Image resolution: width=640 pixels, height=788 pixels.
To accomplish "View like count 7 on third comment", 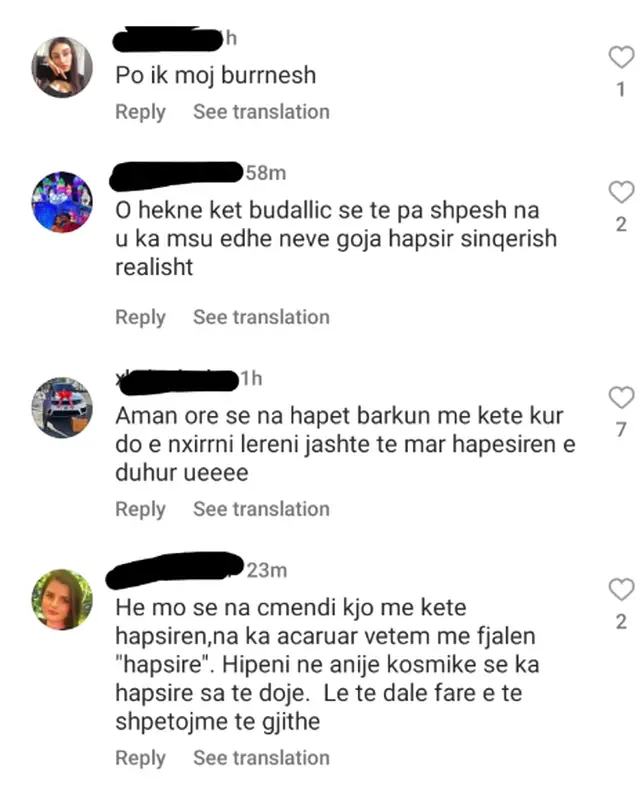I will [x=621, y=430].
